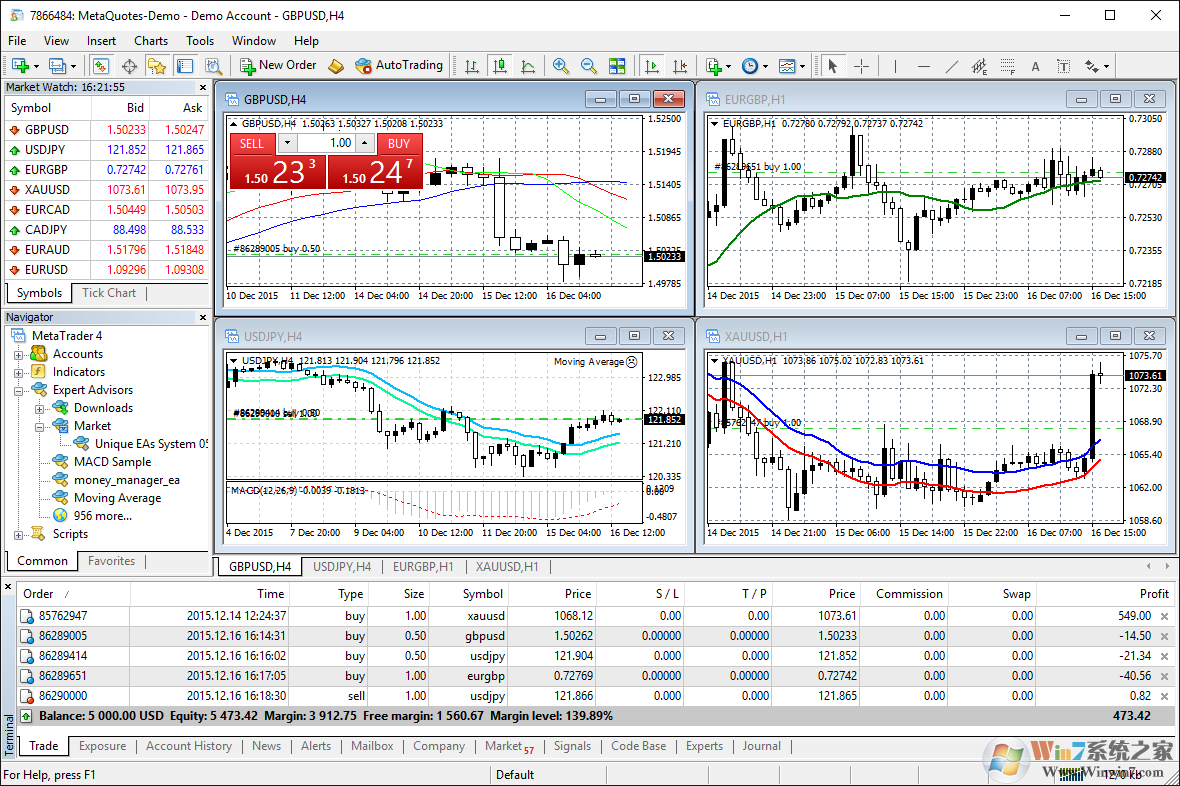Click the Zoom In magnifier icon
The image size is (1180, 786).
tap(560, 66)
